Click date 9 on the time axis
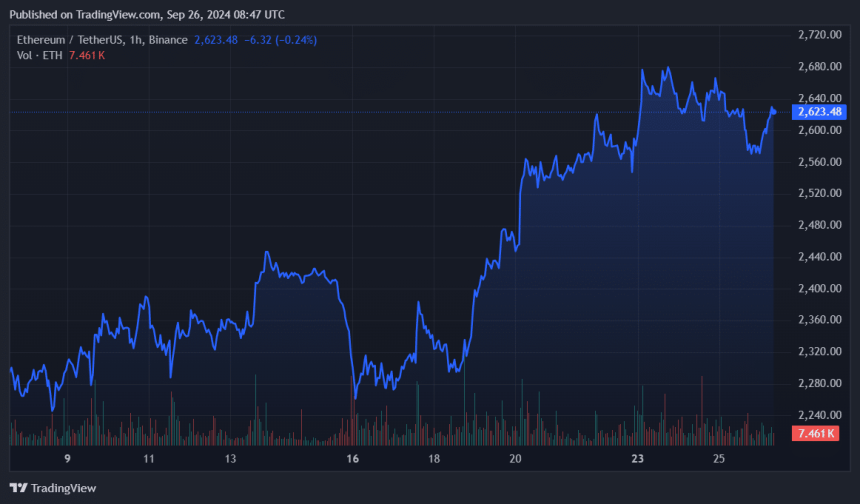Image resolution: width=860 pixels, height=504 pixels. pyautogui.click(x=67, y=458)
